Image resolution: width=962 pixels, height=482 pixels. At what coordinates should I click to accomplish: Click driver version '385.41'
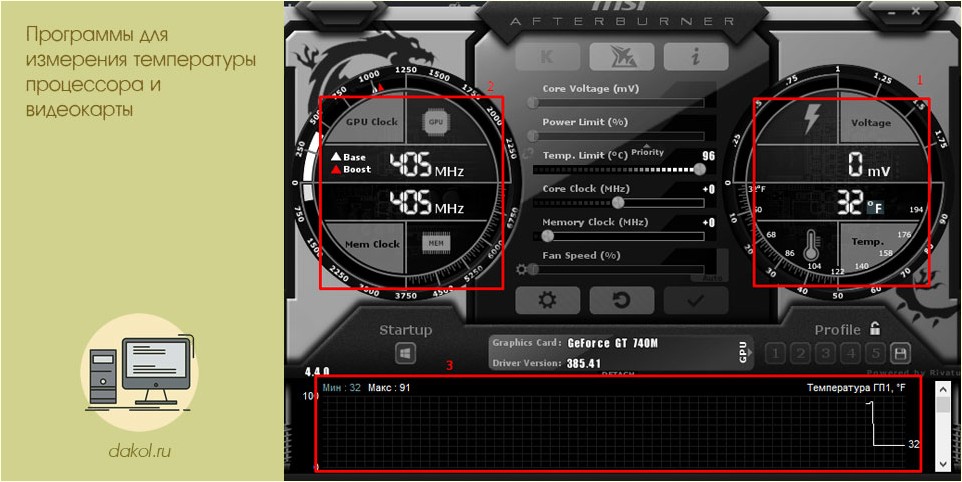(585, 363)
